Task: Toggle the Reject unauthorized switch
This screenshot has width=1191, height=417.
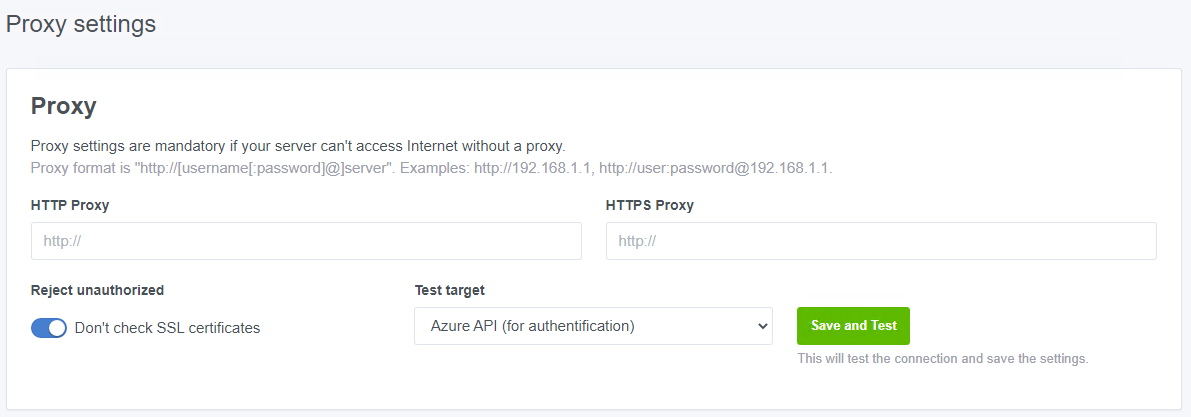Action: (x=49, y=328)
